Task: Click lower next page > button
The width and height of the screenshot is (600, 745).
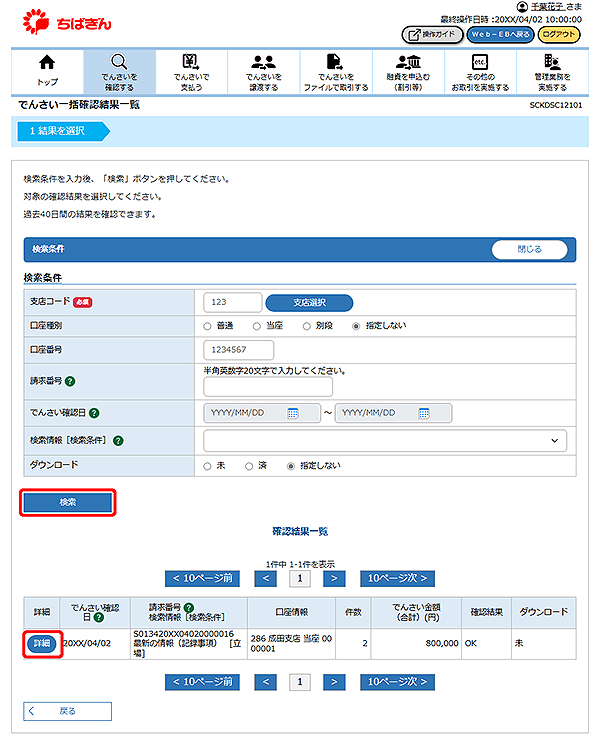Action: [334, 682]
